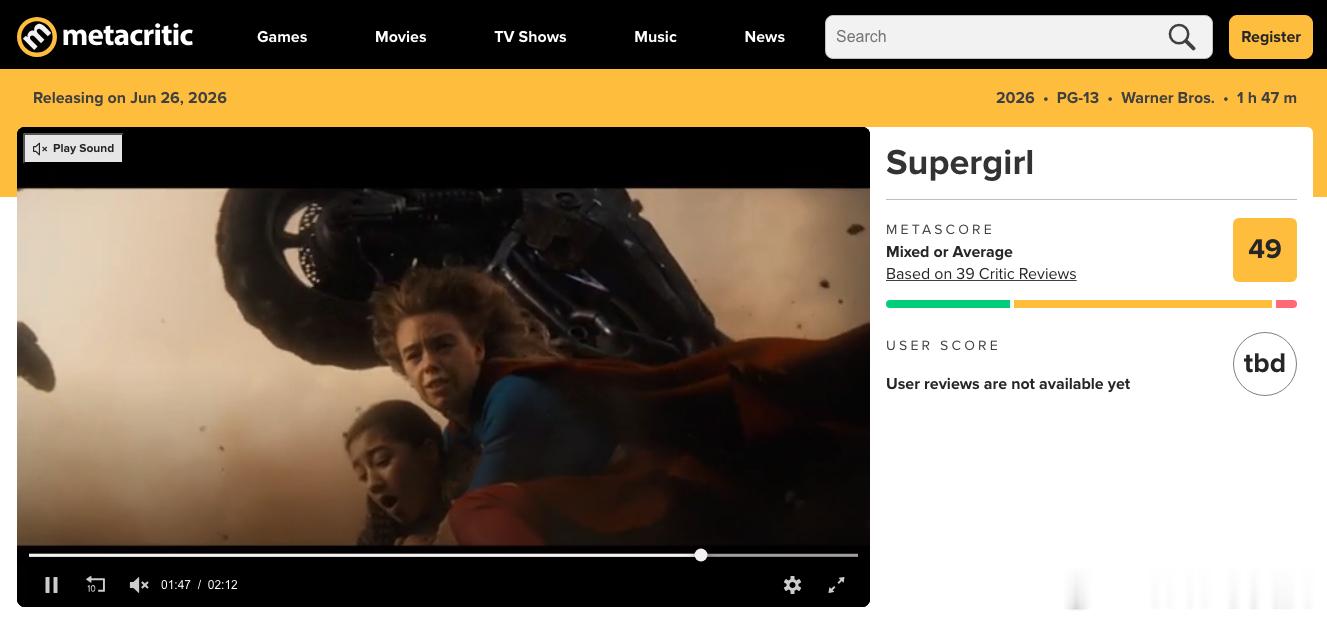Pause the trailer video
This screenshot has height=622, width=1327.
coord(52,585)
